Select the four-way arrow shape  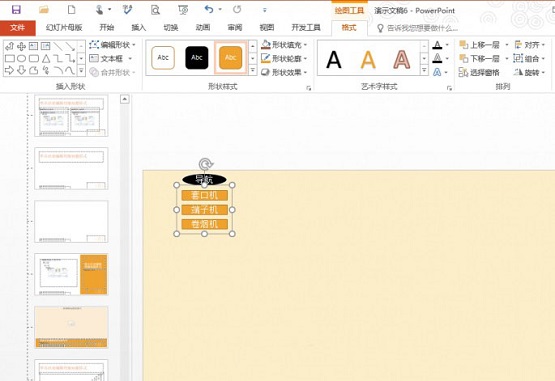(x=22, y=46)
